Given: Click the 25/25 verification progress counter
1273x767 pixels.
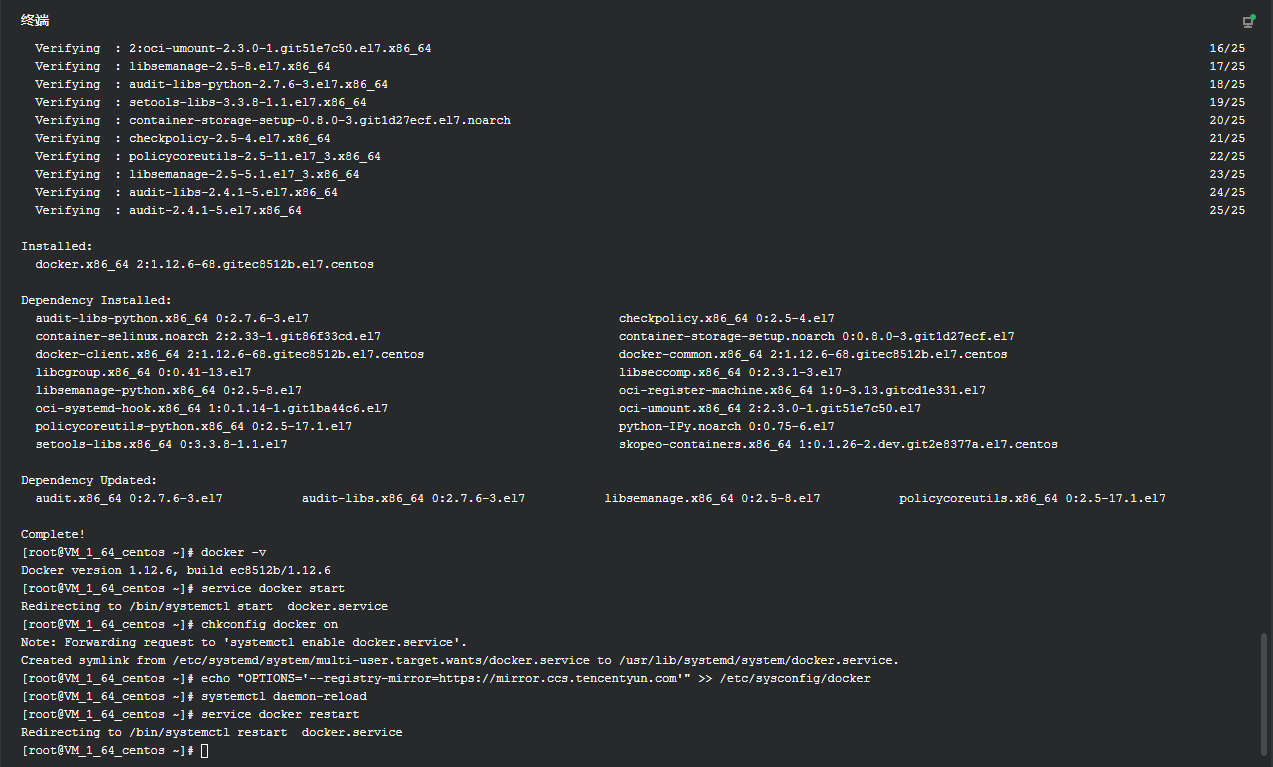Looking at the screenshot, I should point(1227,211).
